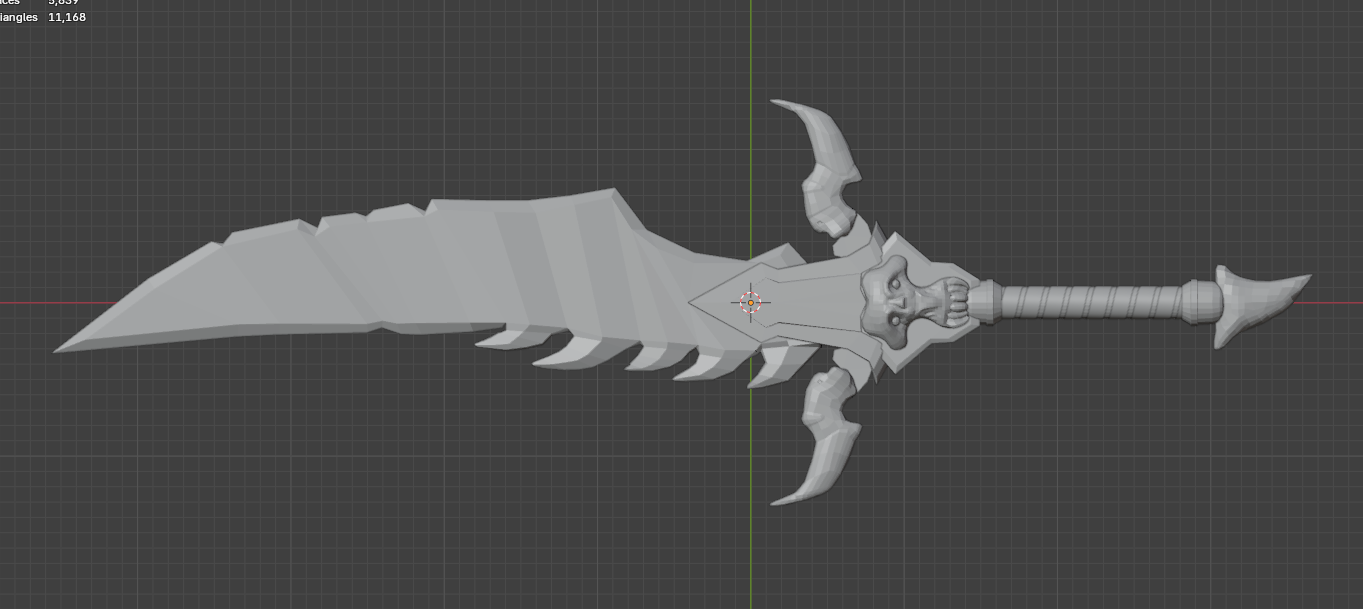Select the ring collar between grip and pommel

[1199, 301]
